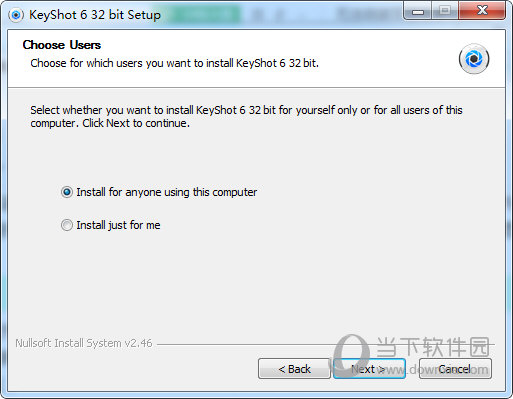Close the KeyShot 6 Setup window
Screen dimensions: 513x399
tap(482, 11)
